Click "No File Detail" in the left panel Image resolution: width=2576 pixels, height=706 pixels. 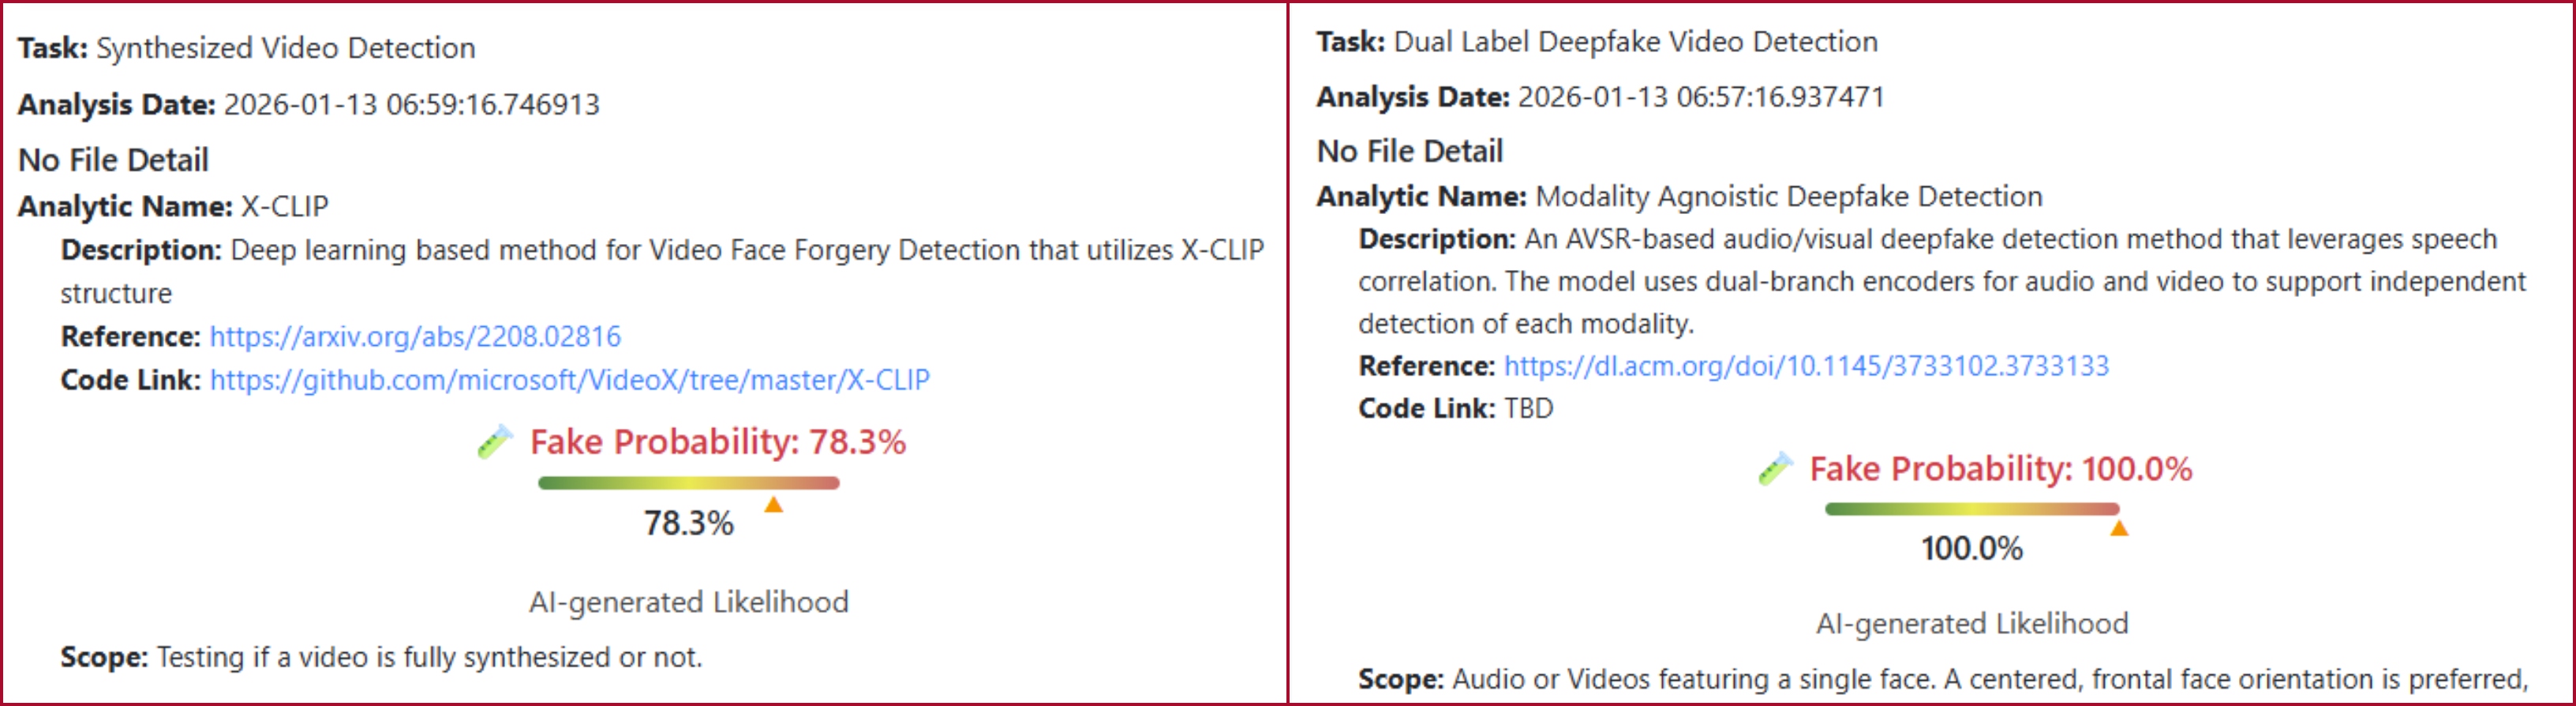(113, 160)
